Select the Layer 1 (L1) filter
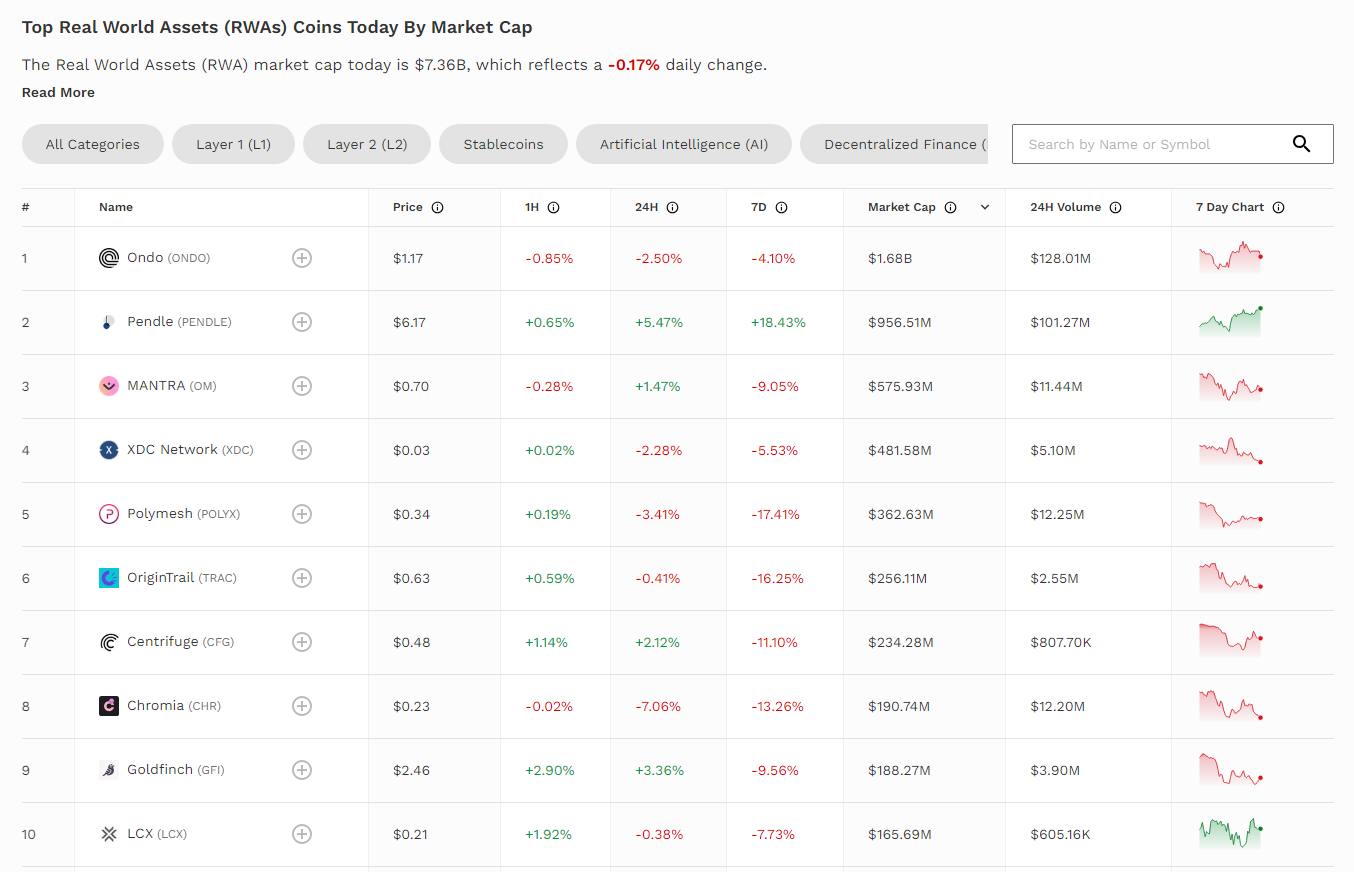Image resolution: width=1354 pixels, height=872 pixels. tap(234, 144)
